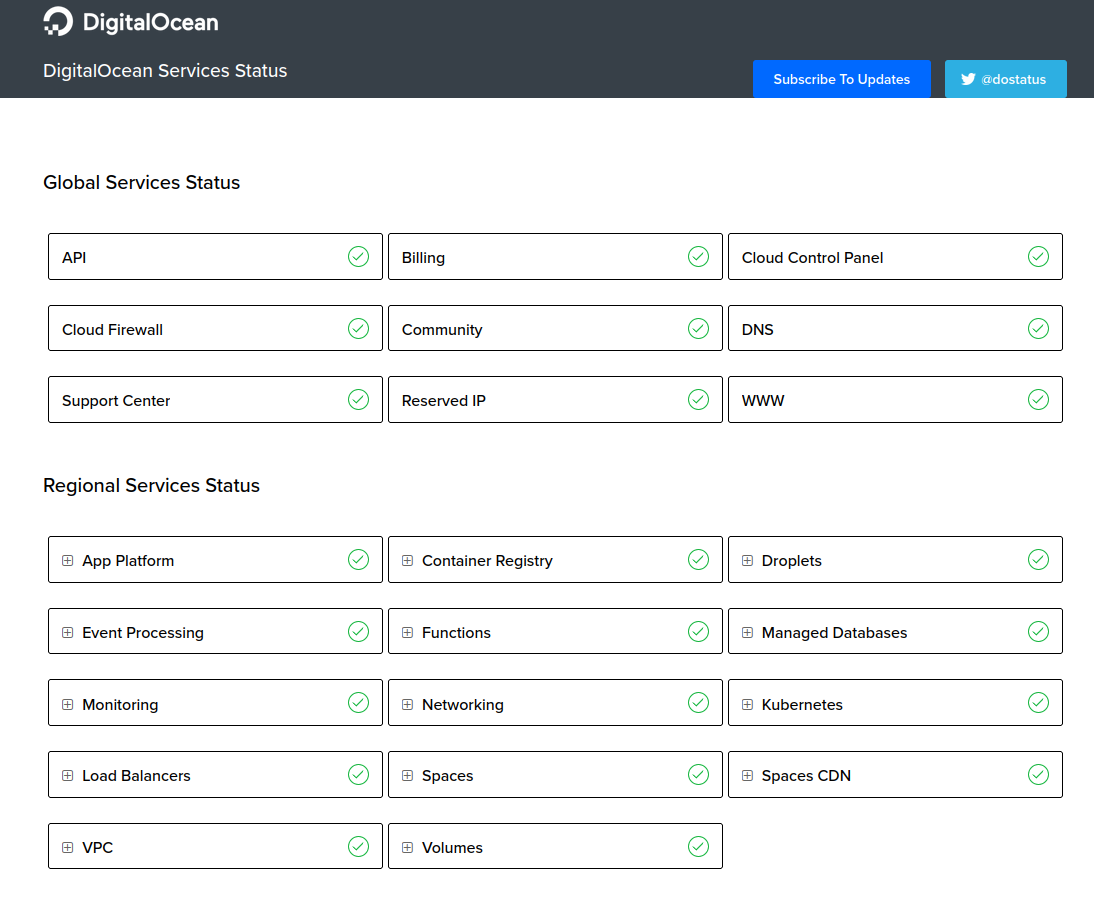Click the Support Center status checkmark
Viewport: 1094px width, 899px height.
[358, 400]
